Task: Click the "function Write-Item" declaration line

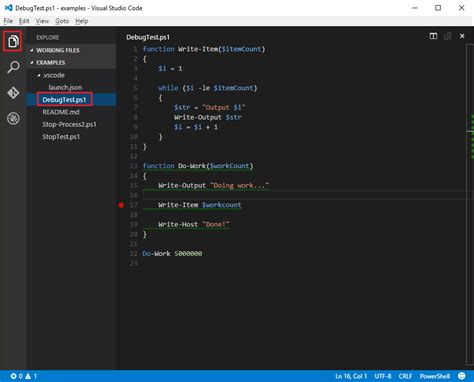Action: [204, 49]
